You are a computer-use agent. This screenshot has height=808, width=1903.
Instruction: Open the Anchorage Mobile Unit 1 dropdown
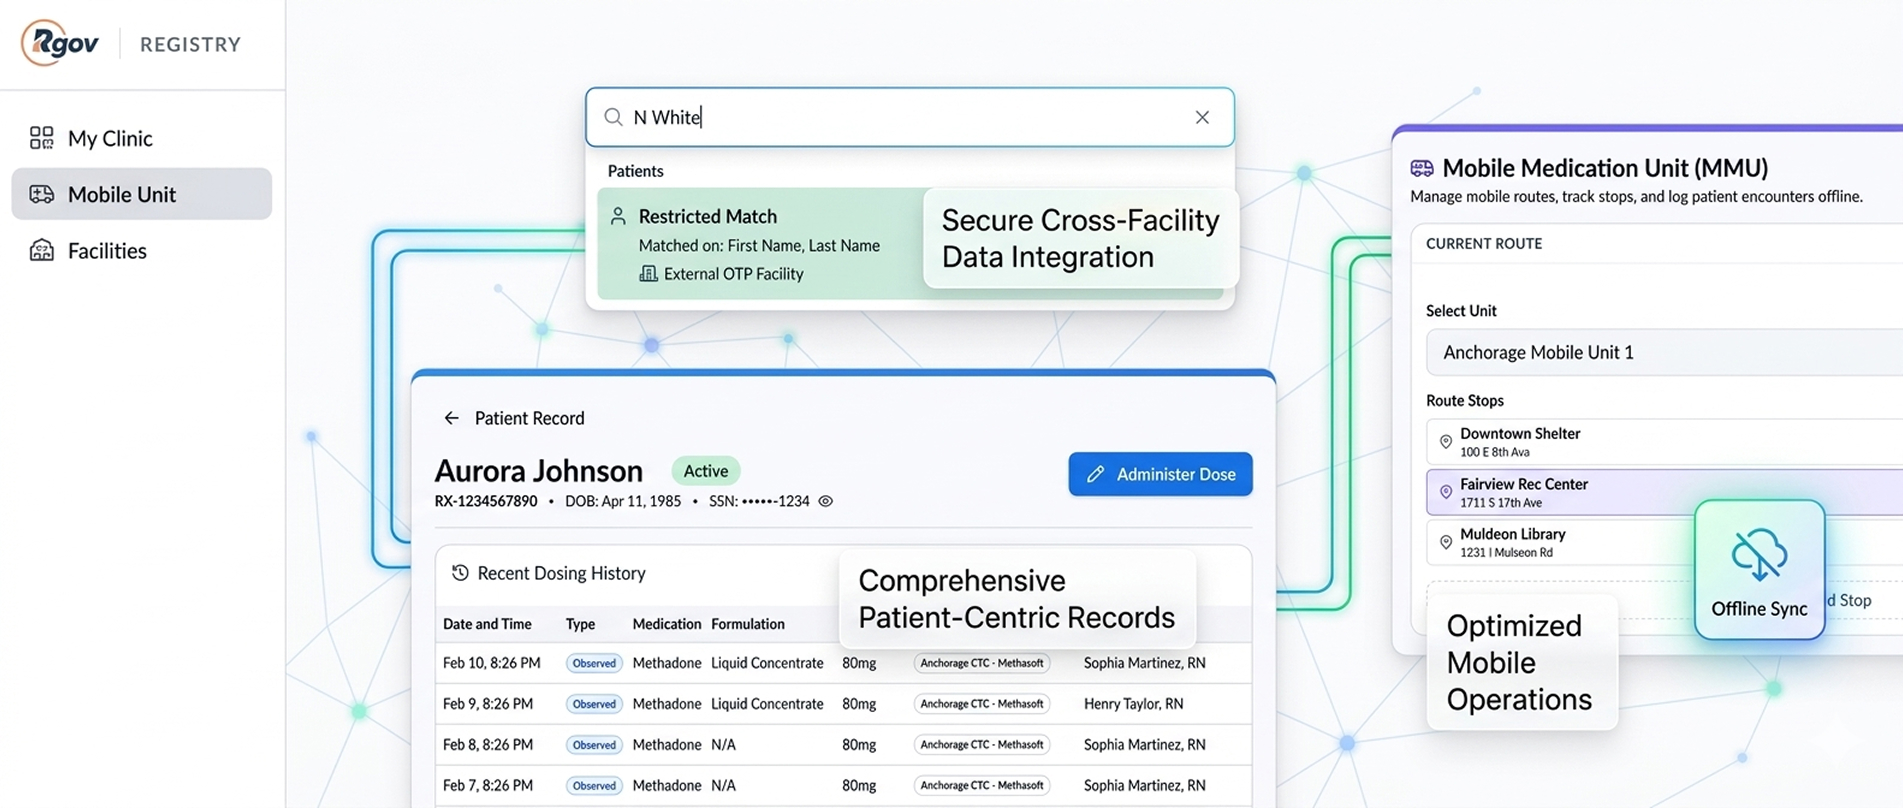pos(1664,352)
